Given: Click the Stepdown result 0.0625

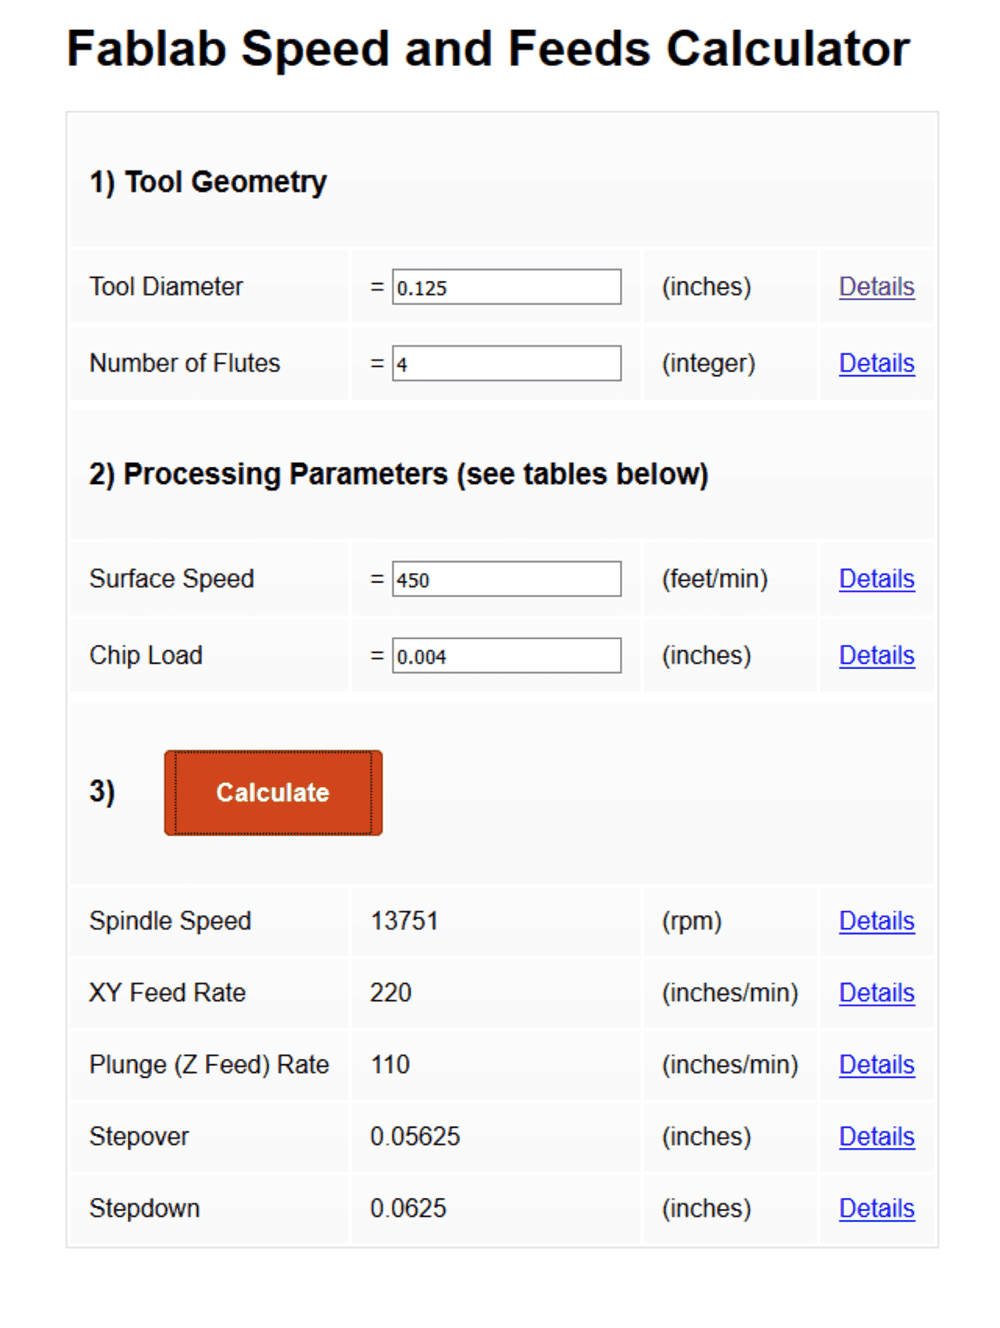Looking at the screenshot, I should point(408,1209).
